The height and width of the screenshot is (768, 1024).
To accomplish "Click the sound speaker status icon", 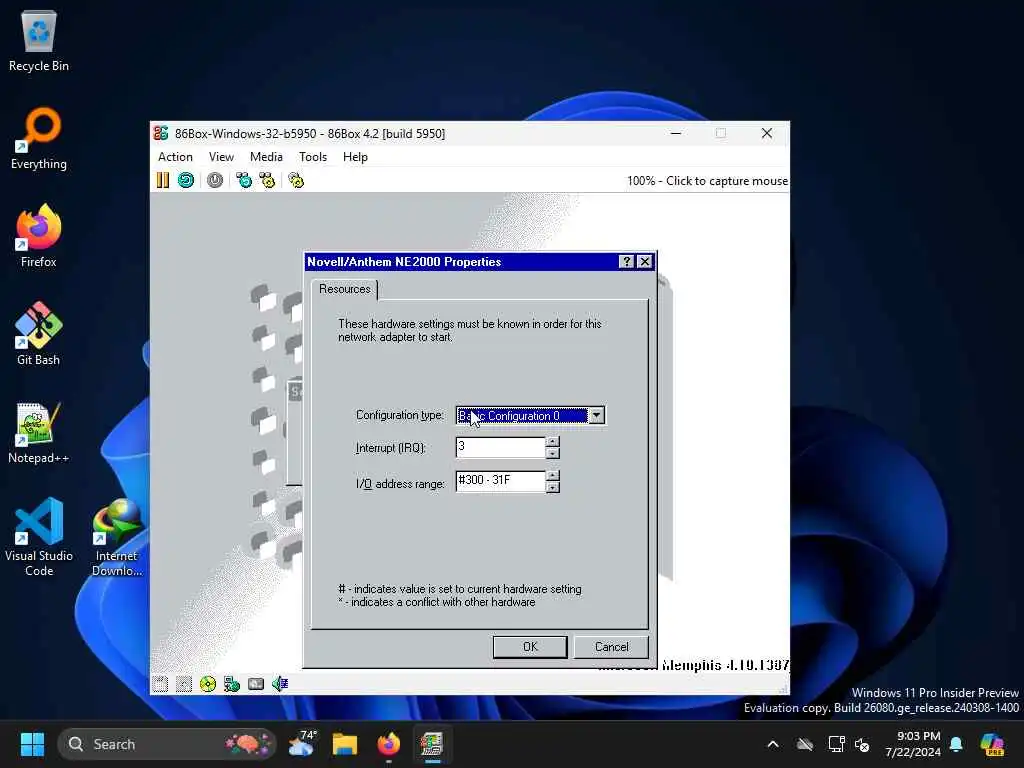I will coord(280,684).
